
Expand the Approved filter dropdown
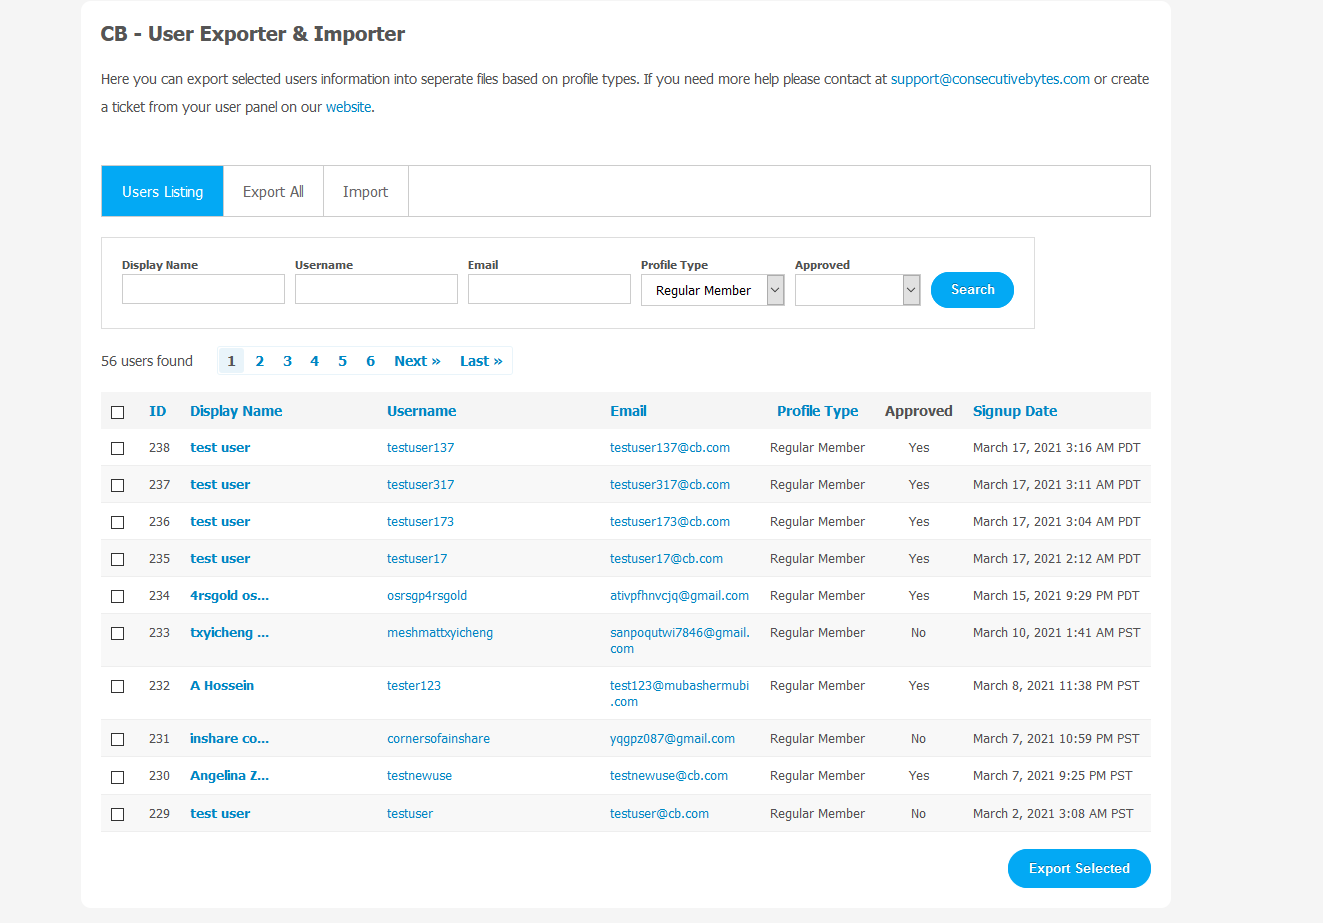(x=857, y=290)
